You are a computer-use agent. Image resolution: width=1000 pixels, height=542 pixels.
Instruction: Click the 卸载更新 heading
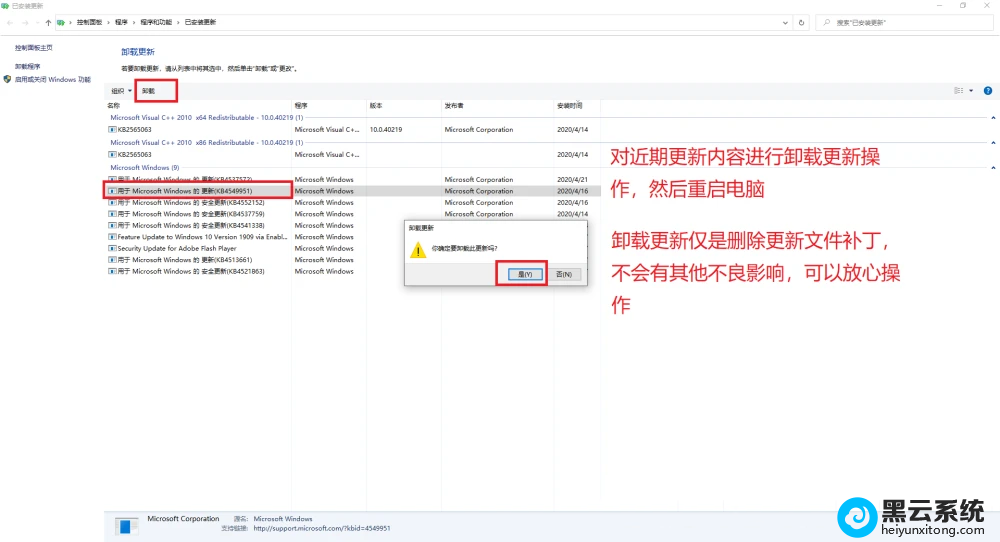(138, 52)
